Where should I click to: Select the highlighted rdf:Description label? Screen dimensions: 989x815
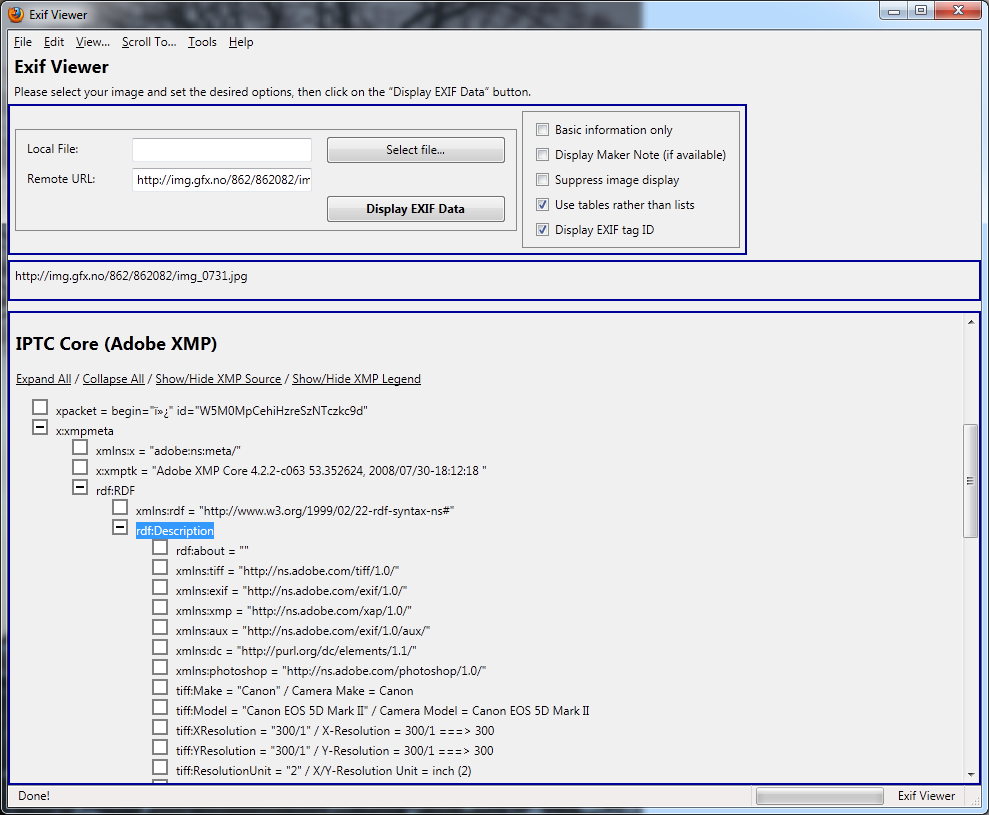click(x=175, y=531)
